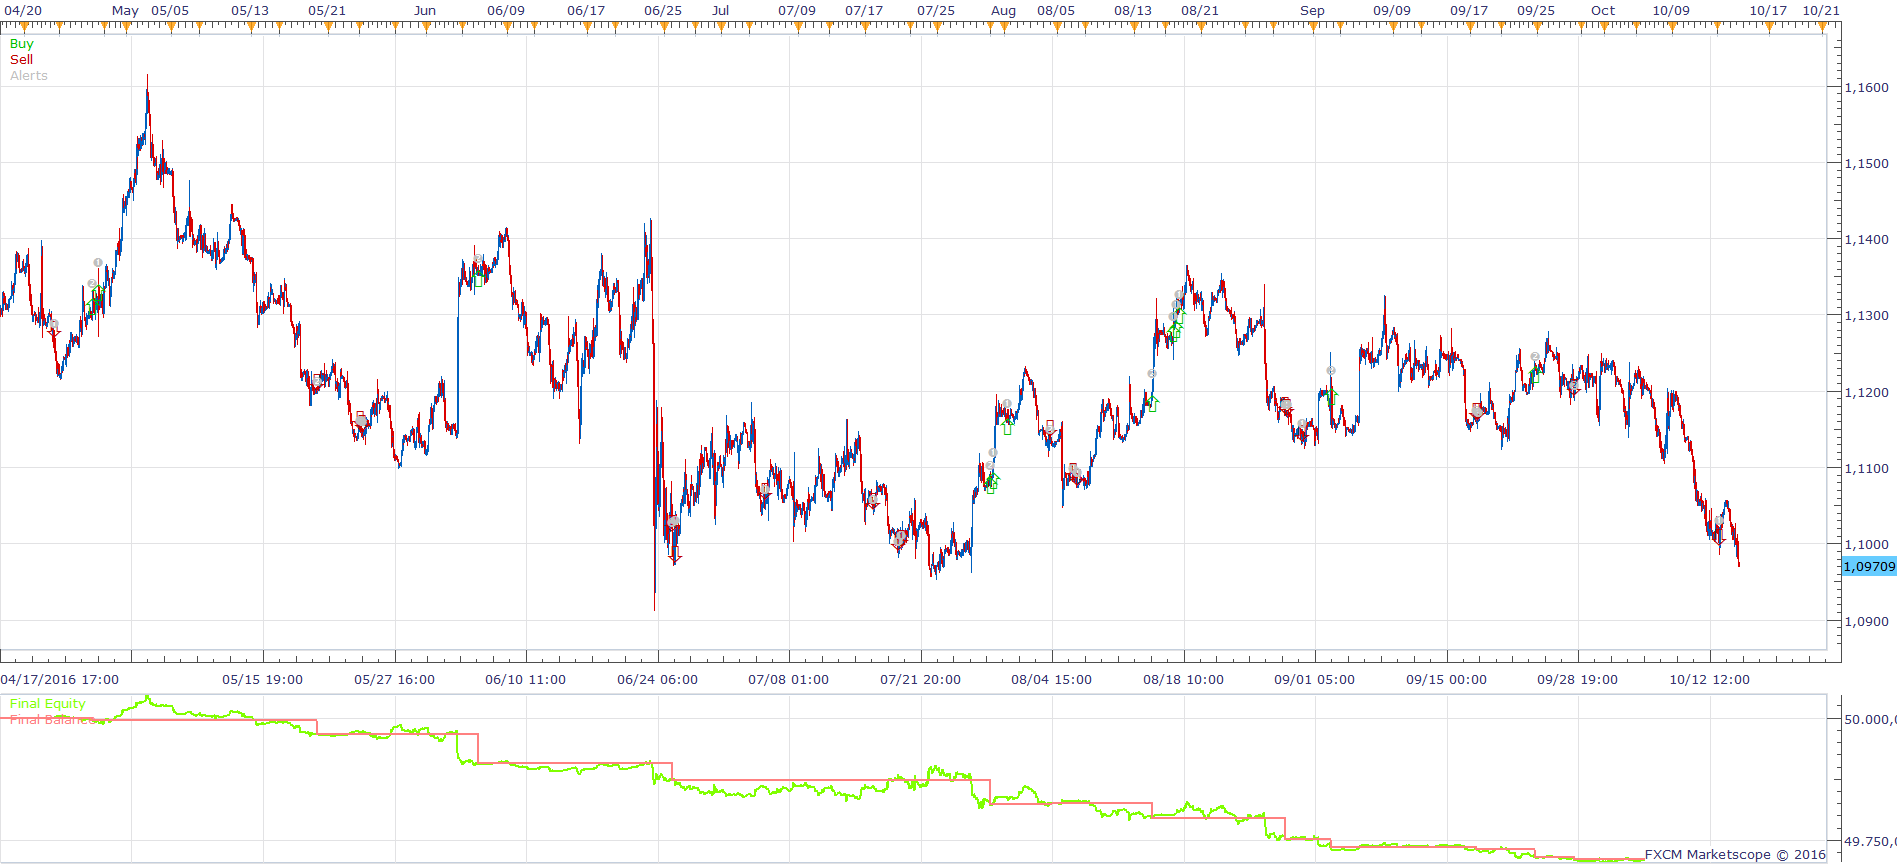Click the 1,1500 price axis label
Screen dimensions: 1899x864
tap(1866, 164)
